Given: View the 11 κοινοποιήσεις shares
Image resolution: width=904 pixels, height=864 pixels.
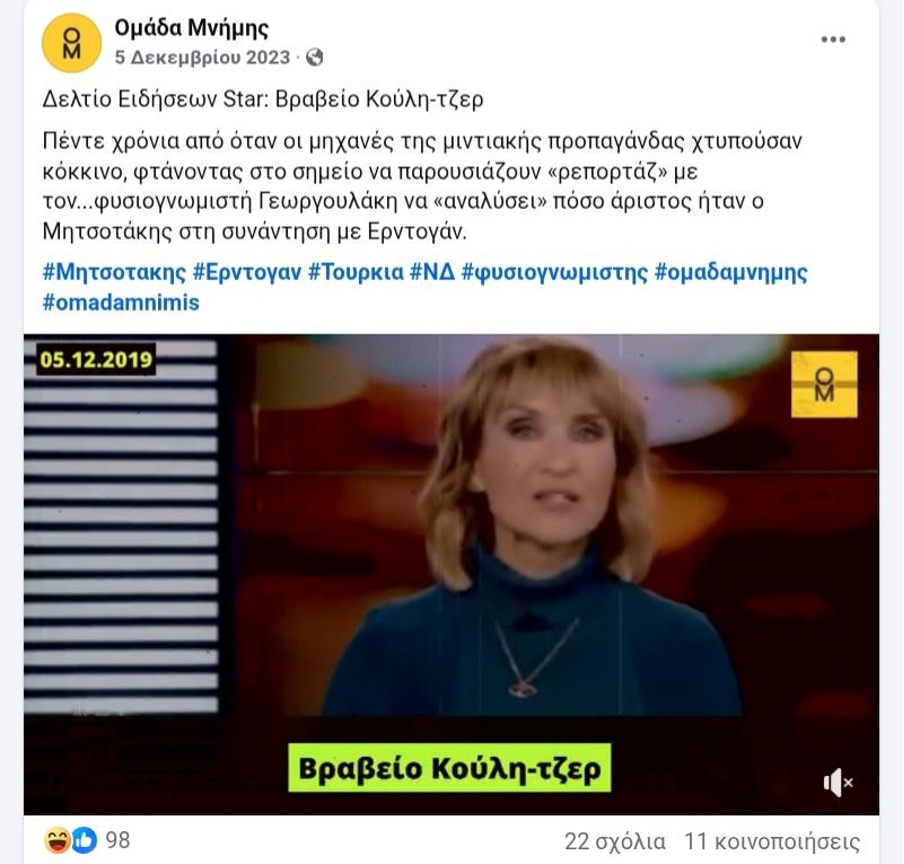Looking at the screenshot, I should click(x=772, y=842).
